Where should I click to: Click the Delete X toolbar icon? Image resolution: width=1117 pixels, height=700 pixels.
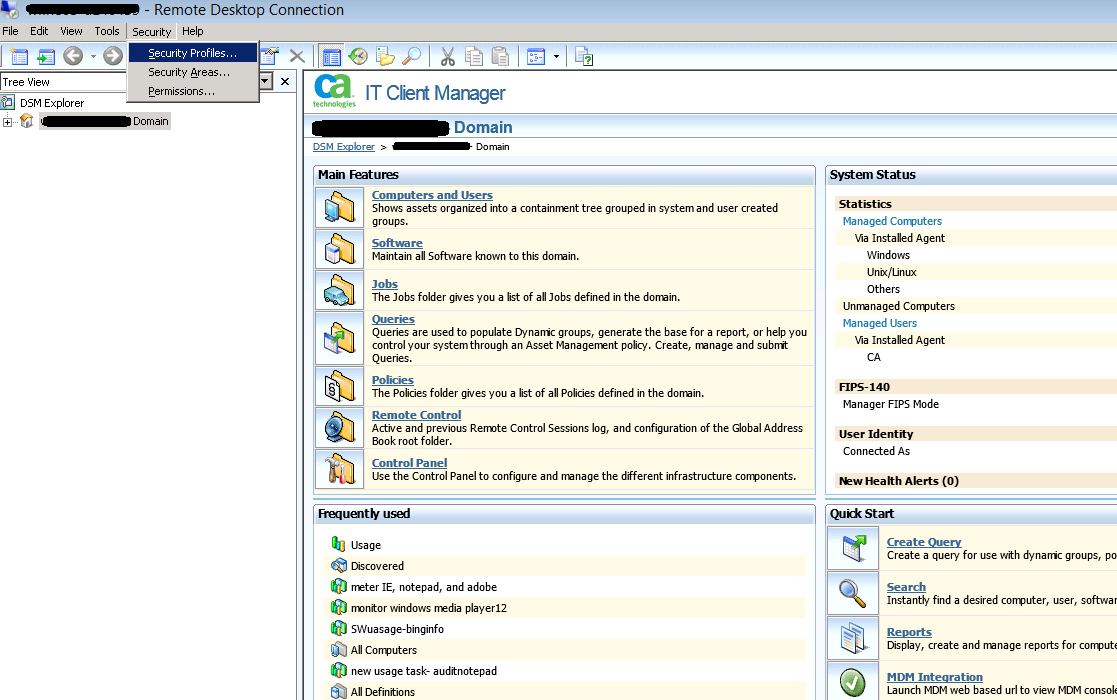pos(297,57)
